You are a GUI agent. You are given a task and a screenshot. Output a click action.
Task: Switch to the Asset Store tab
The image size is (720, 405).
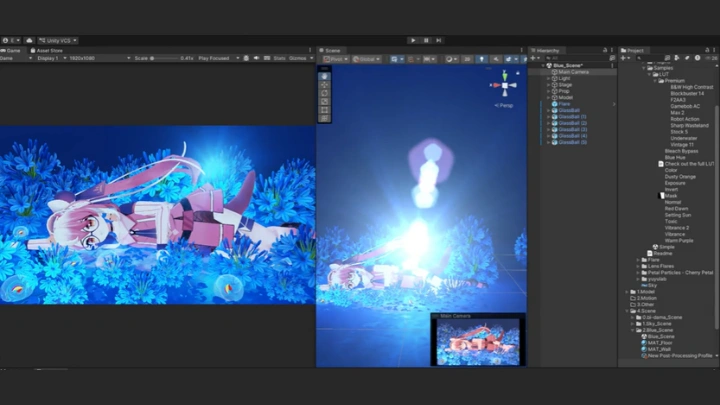(x=46, y=51)
